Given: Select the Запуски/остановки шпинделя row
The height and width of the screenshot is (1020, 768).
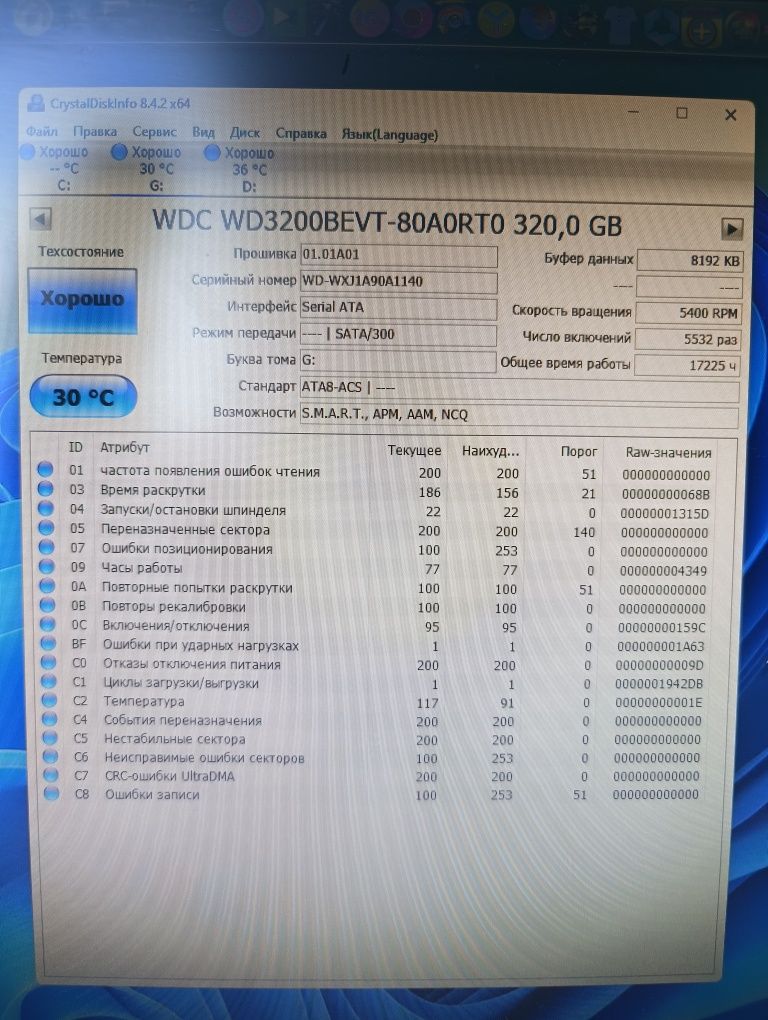Looking at the screenshot, I should [x=375, y=511].
